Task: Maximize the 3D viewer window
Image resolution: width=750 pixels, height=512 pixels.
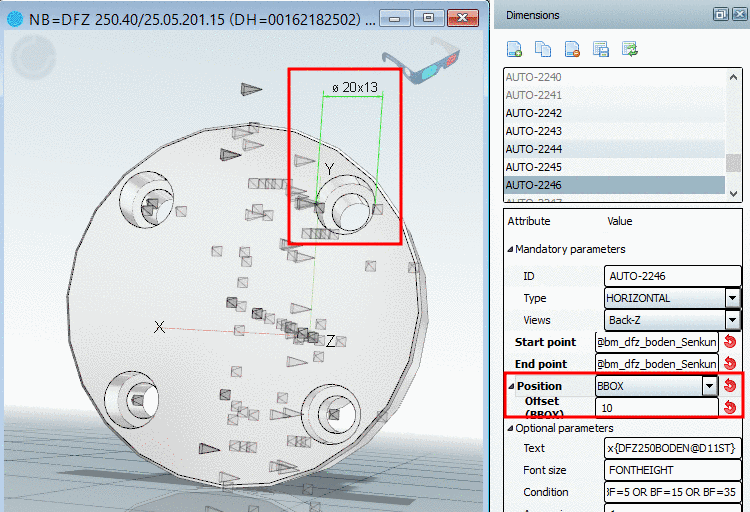Action: point(429,19)
